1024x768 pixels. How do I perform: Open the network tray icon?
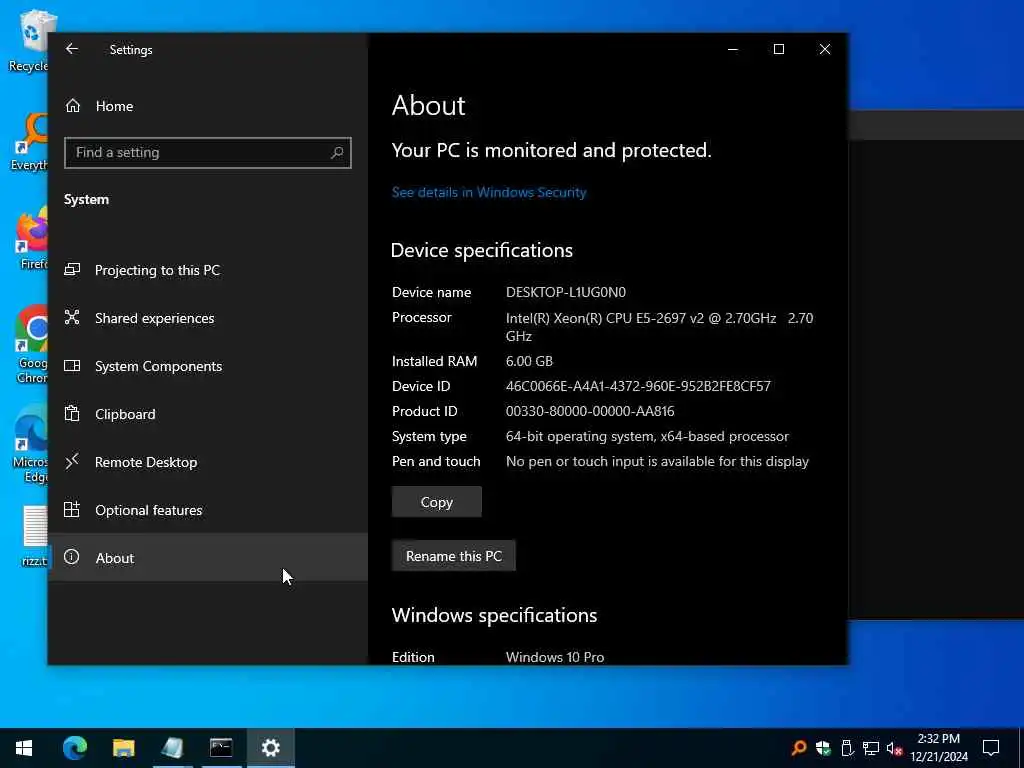[x=871, y=748]
